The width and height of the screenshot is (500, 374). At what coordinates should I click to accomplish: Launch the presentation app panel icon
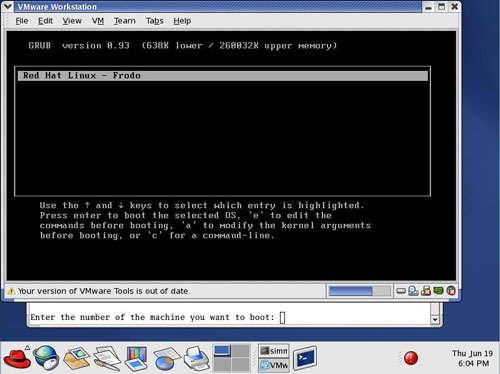tap(136, 358)
